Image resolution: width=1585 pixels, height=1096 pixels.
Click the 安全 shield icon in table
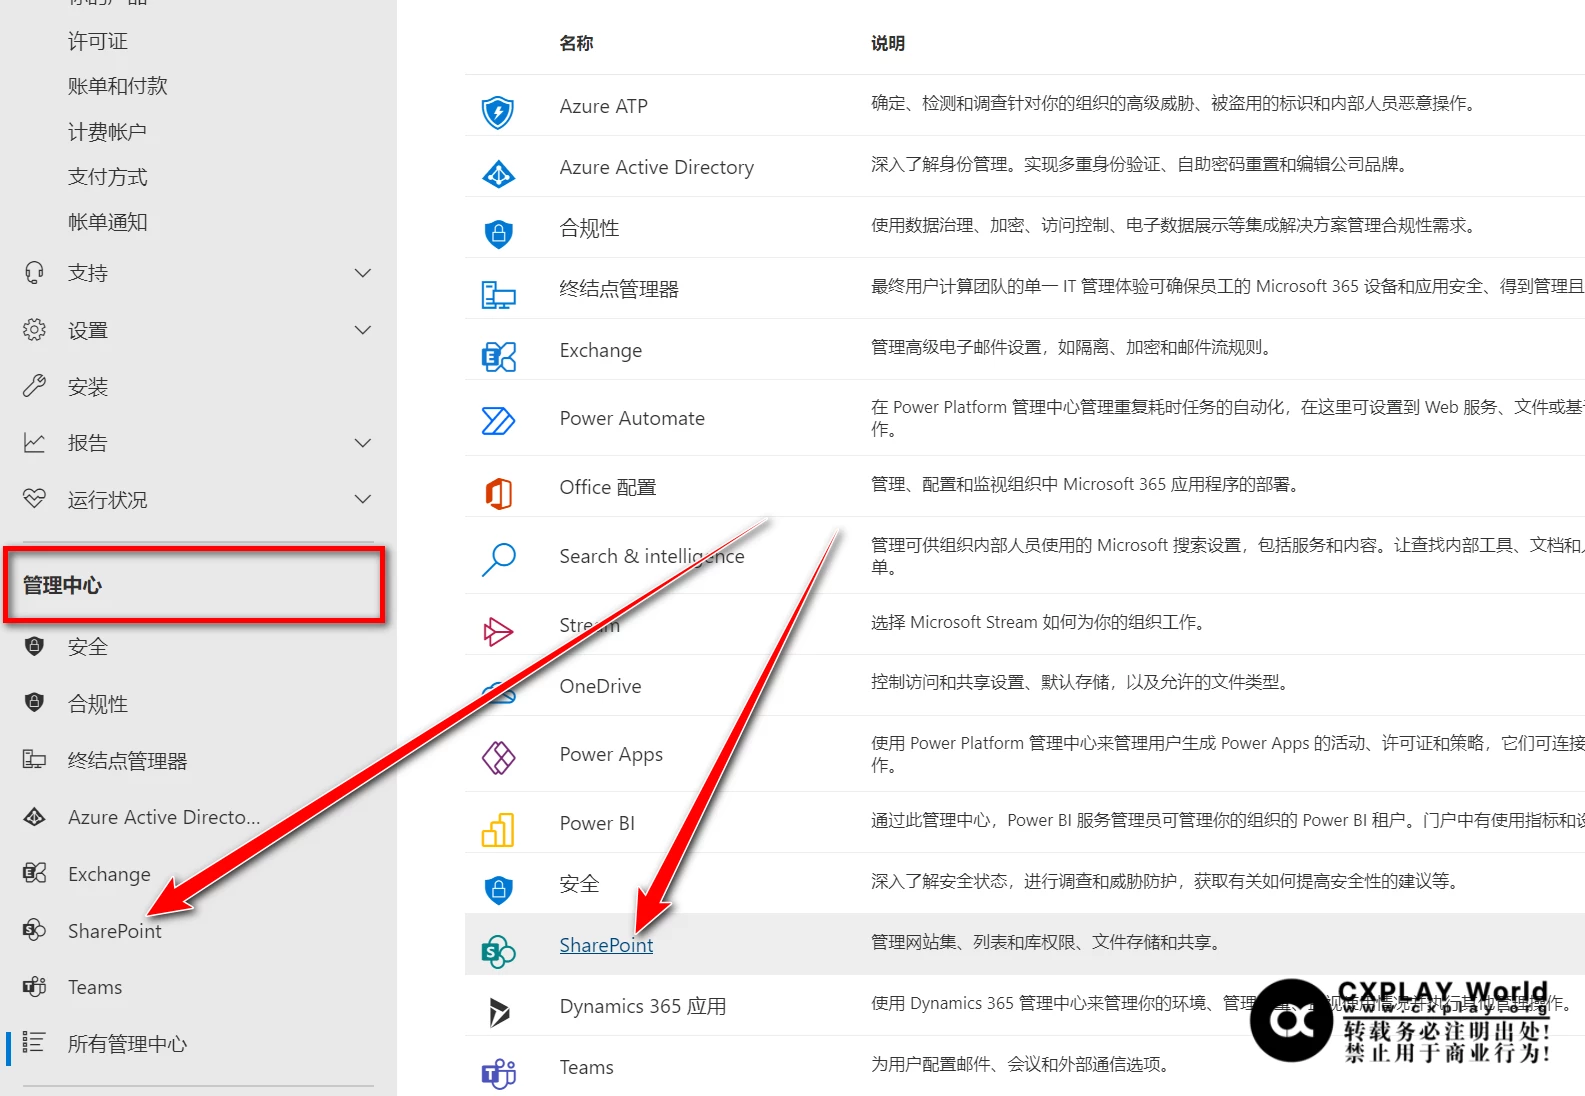pyautogui.click(x=498, y=890)
